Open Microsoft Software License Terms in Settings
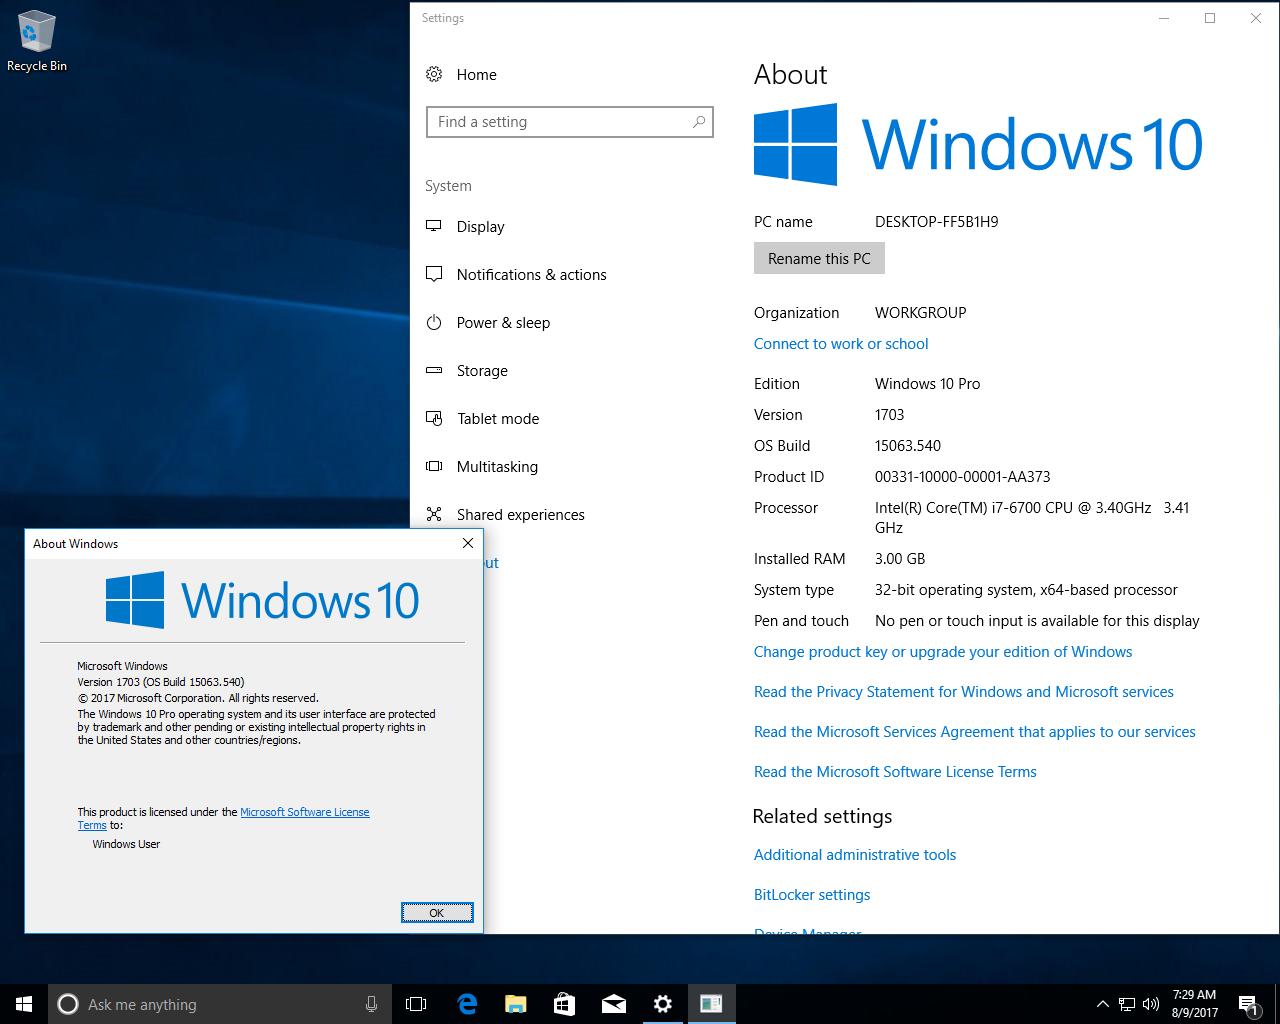This screenshot has width=1280, height=1024. point(895,772)
